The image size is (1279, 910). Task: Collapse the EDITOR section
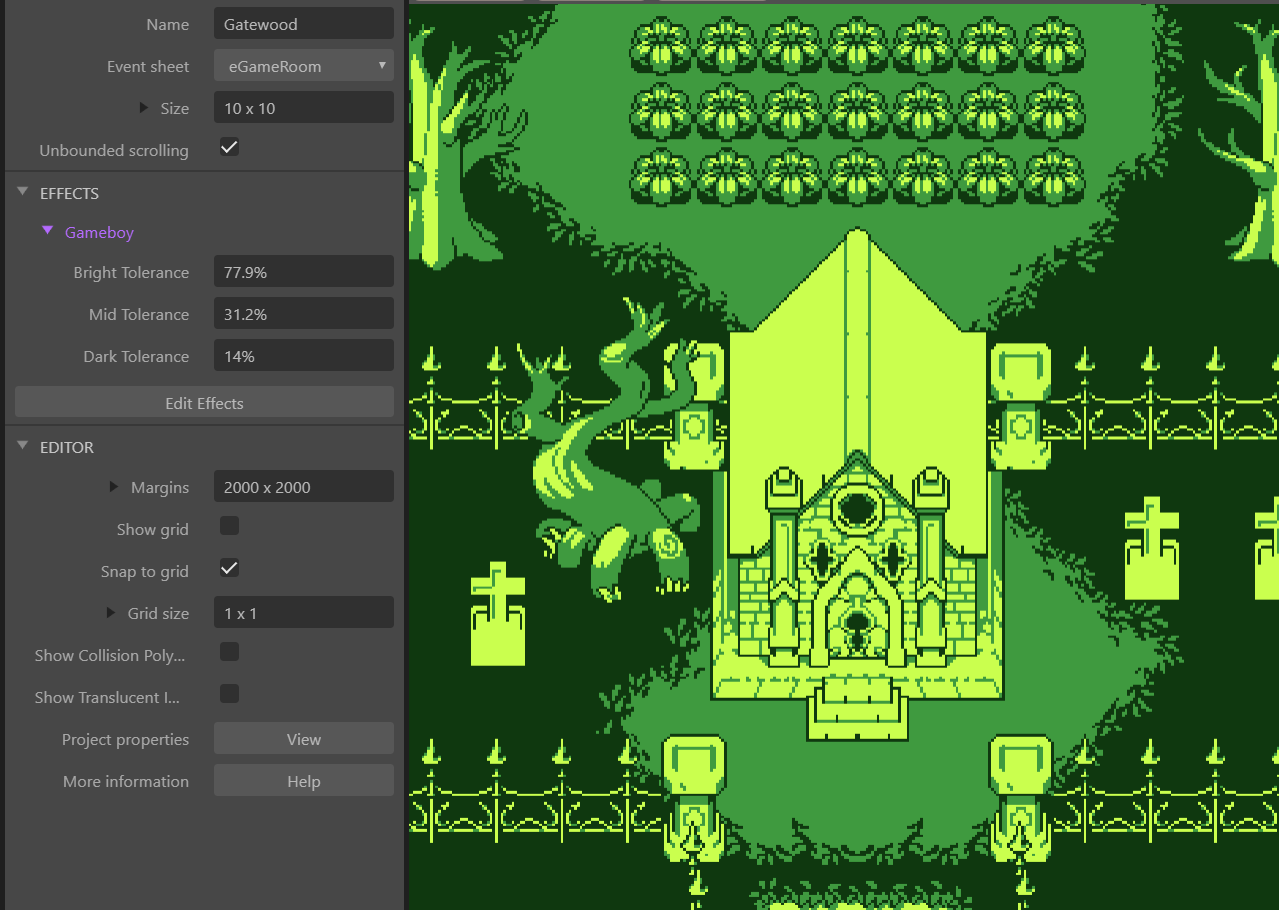[23, 446]
